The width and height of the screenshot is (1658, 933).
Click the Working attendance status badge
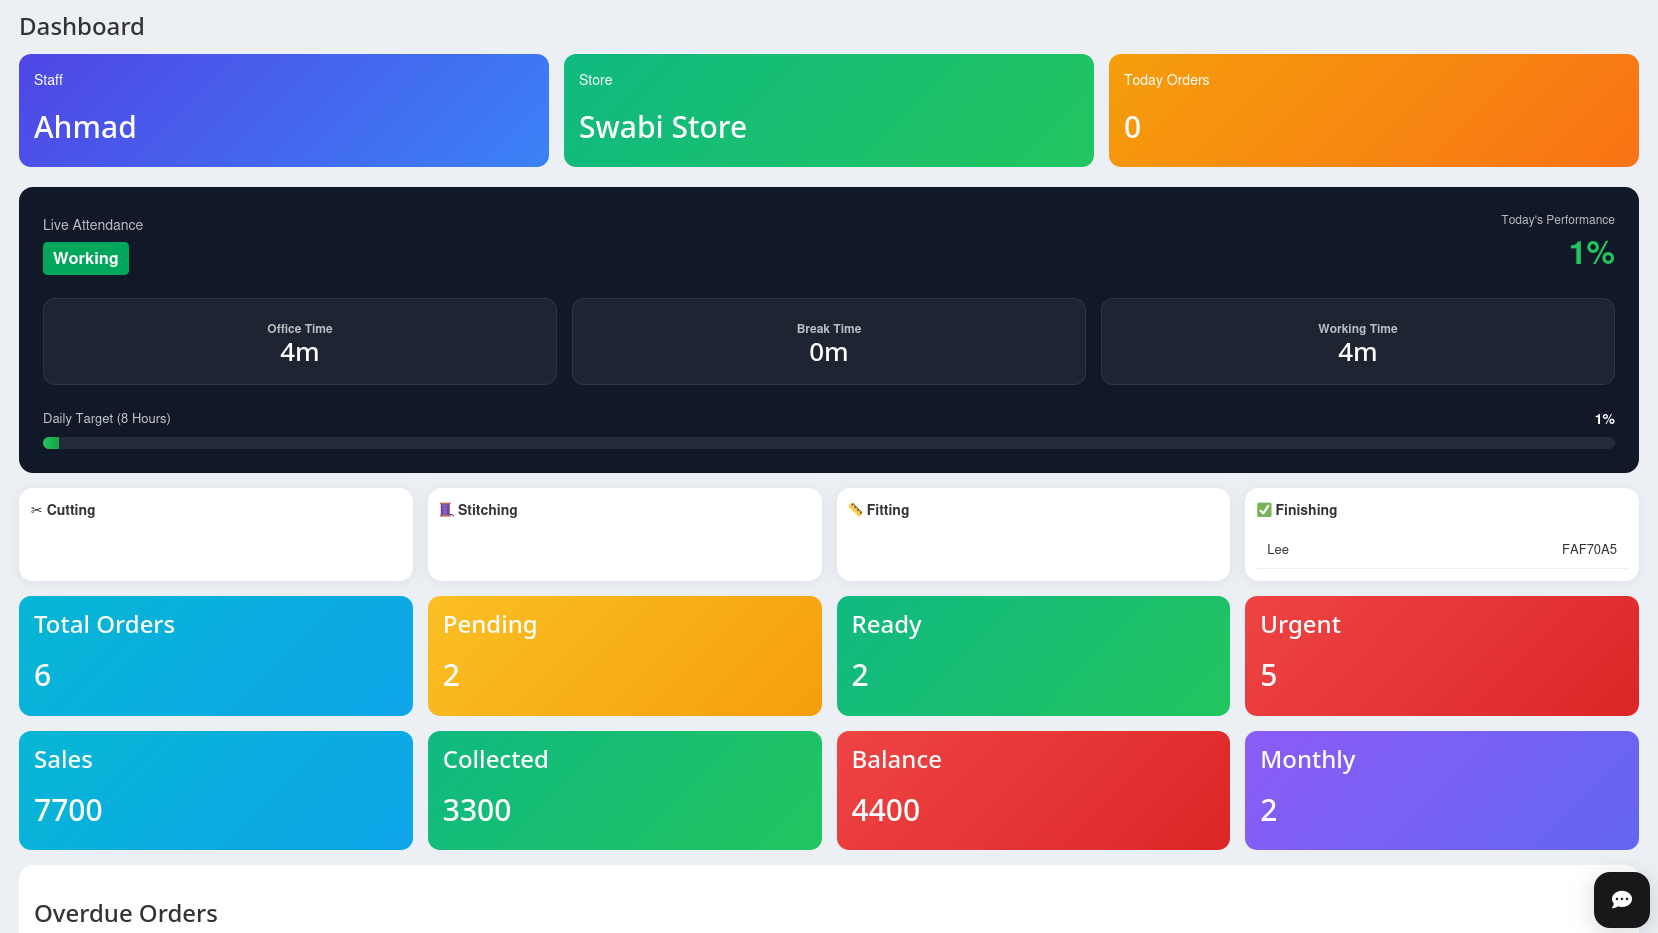tap(86, 258)
